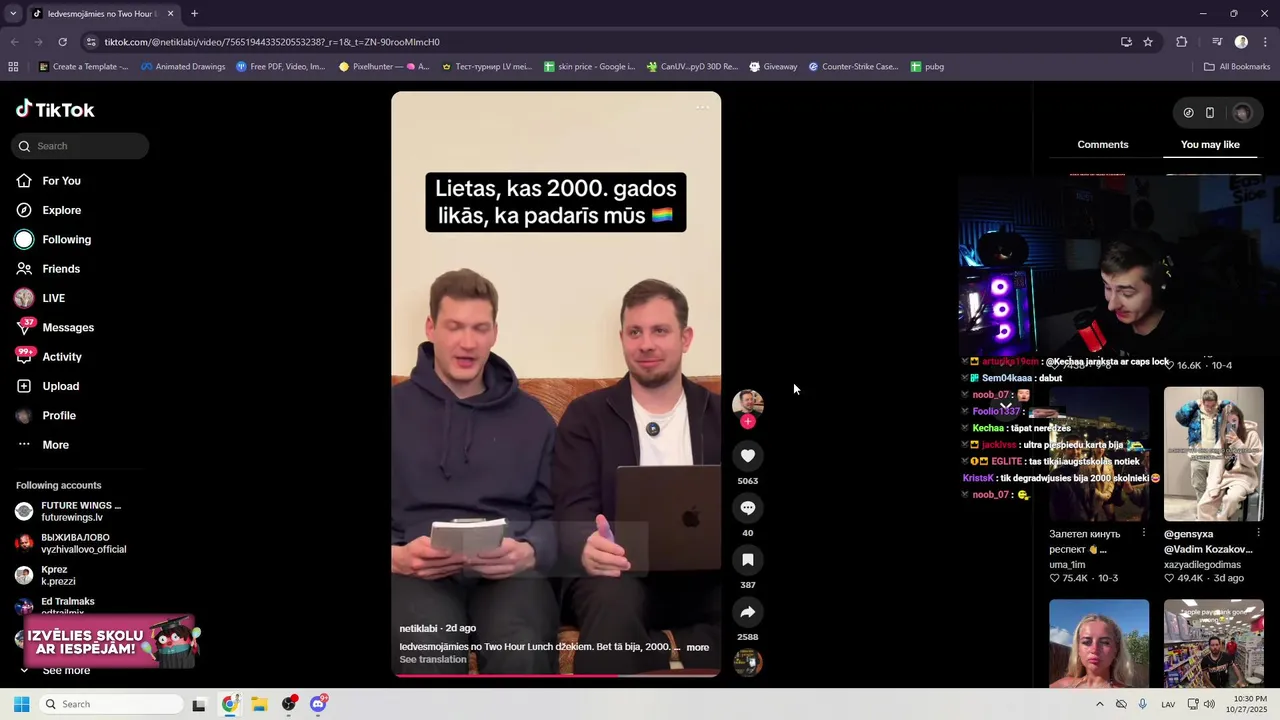This screenshot has height=720, width=1280.
Task: Click the get app phone icon
Action: [x=1209, y=113]
